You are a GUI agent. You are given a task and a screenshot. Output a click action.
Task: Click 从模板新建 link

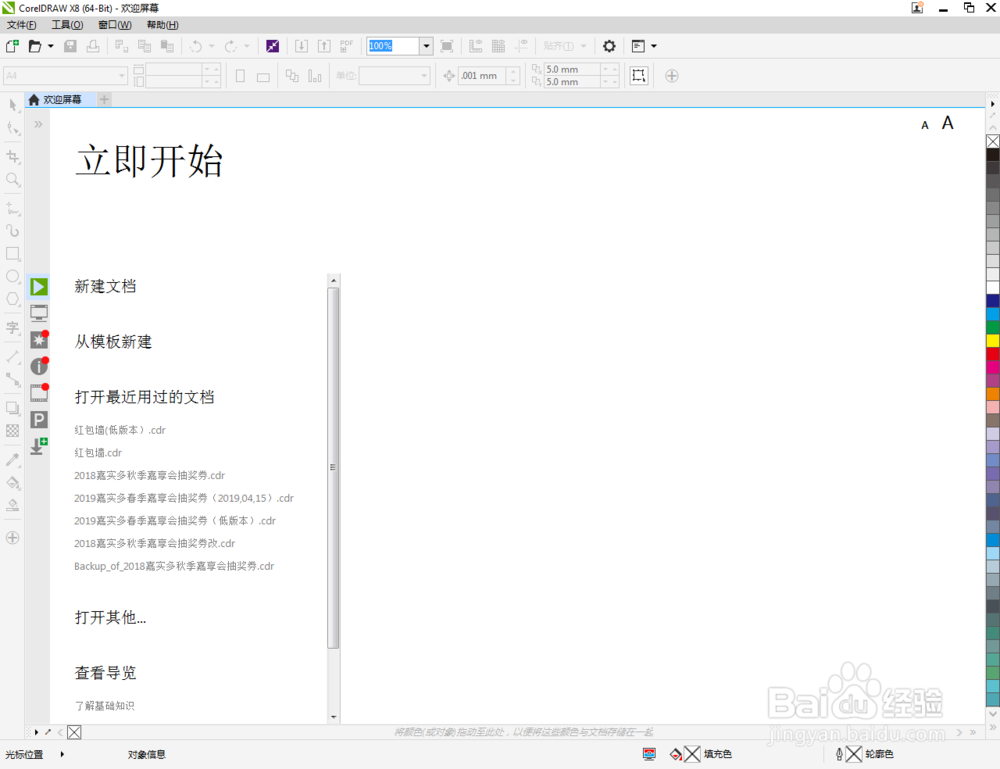(113, 342)
